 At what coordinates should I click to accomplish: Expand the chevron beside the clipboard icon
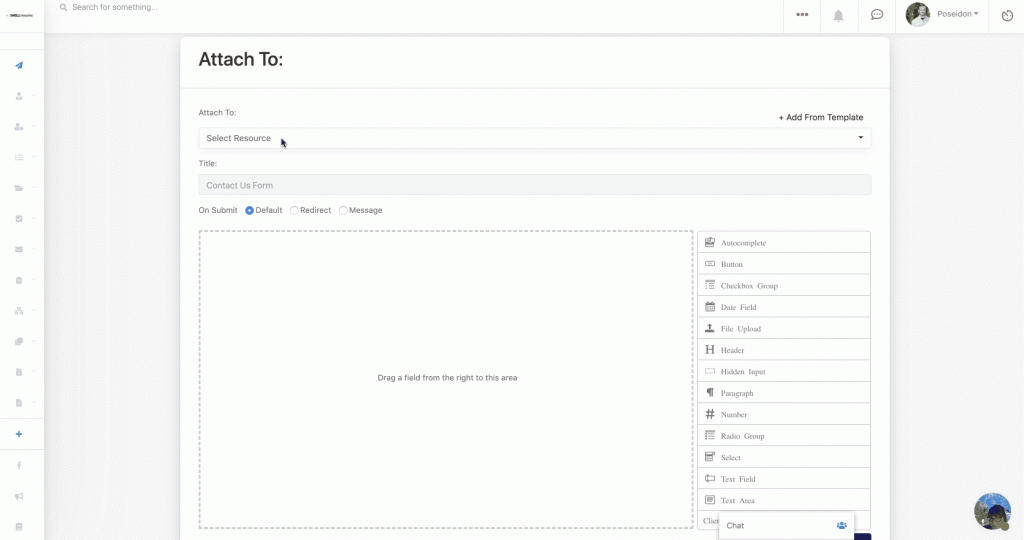click(34, 280)
